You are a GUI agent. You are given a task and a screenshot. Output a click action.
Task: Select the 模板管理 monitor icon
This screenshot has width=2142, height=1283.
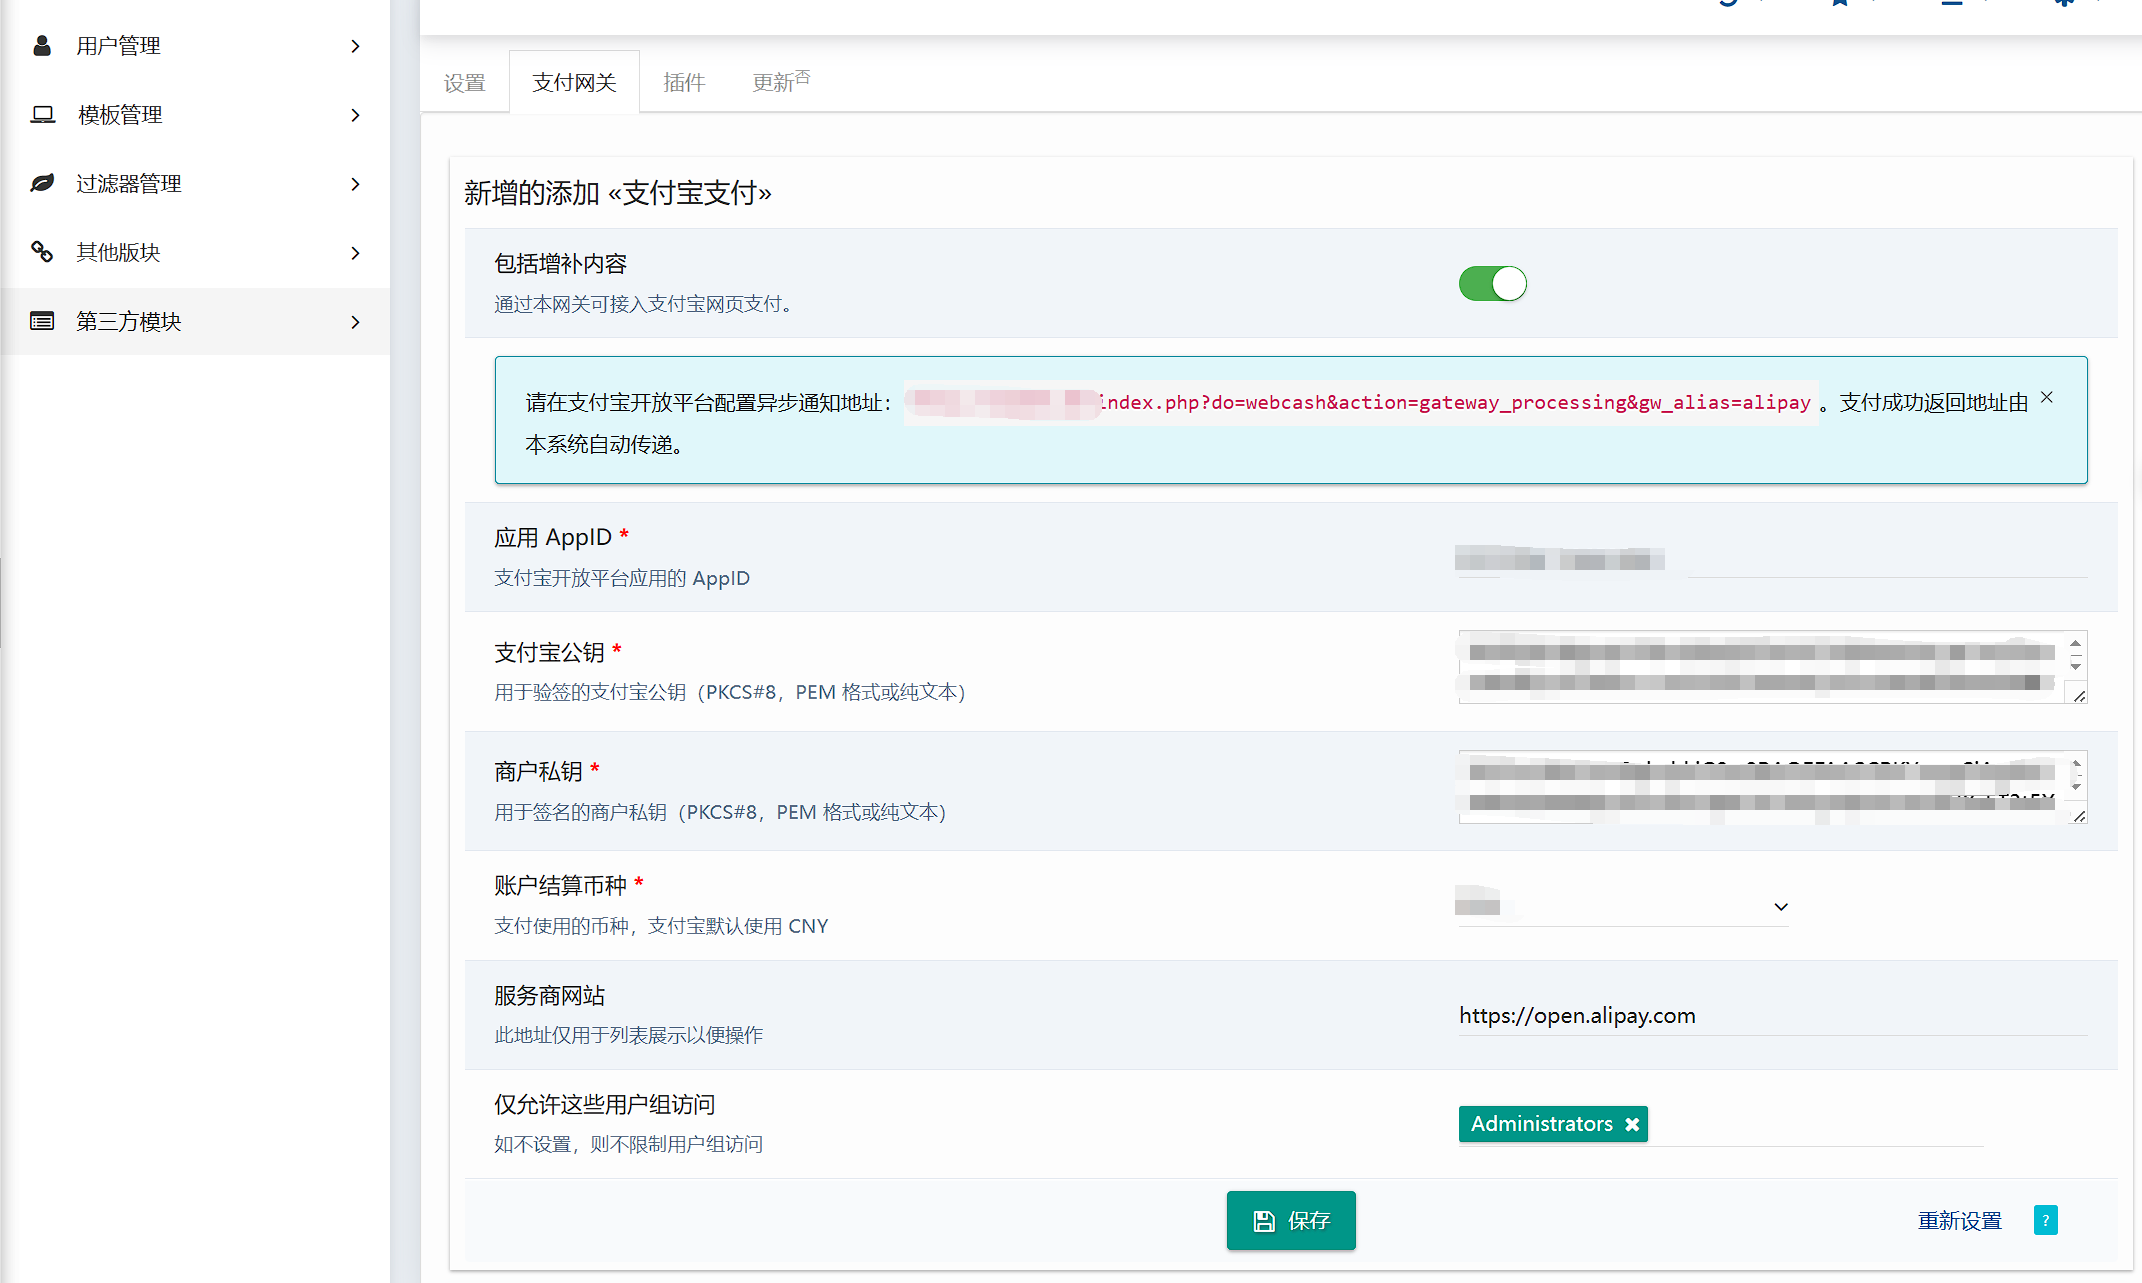tap(42, 114)
